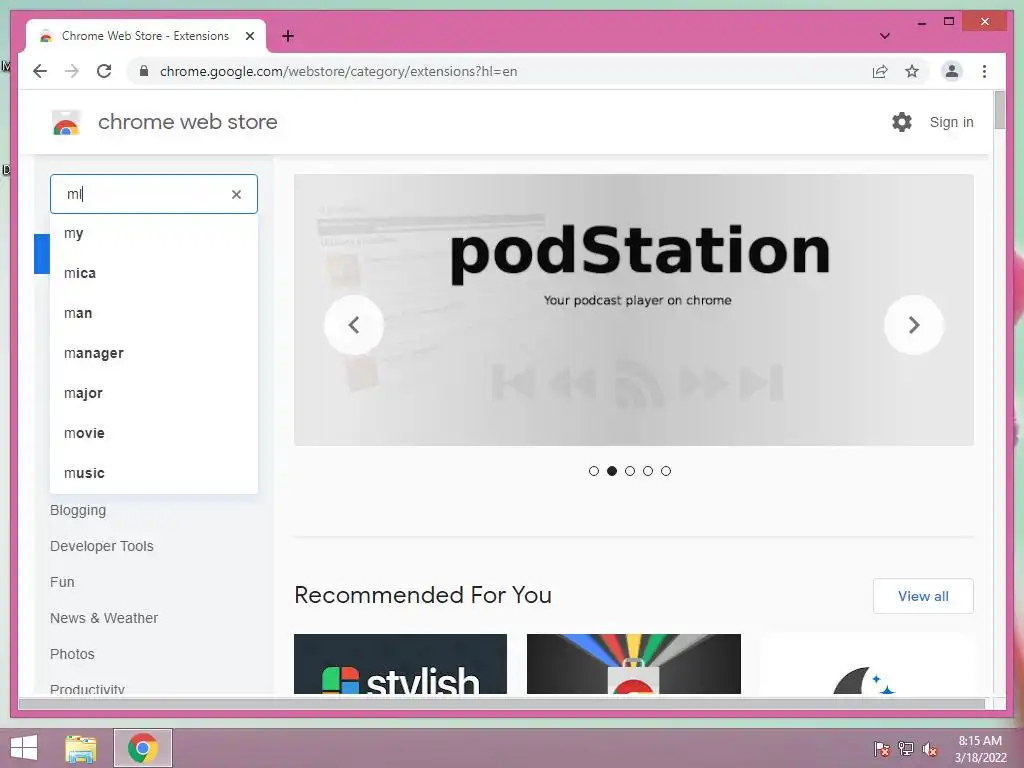Image resolution: width=1024 pixels, height=768 pixels.
Task: Open the Windows Start menu
Action: coord(24,748)
